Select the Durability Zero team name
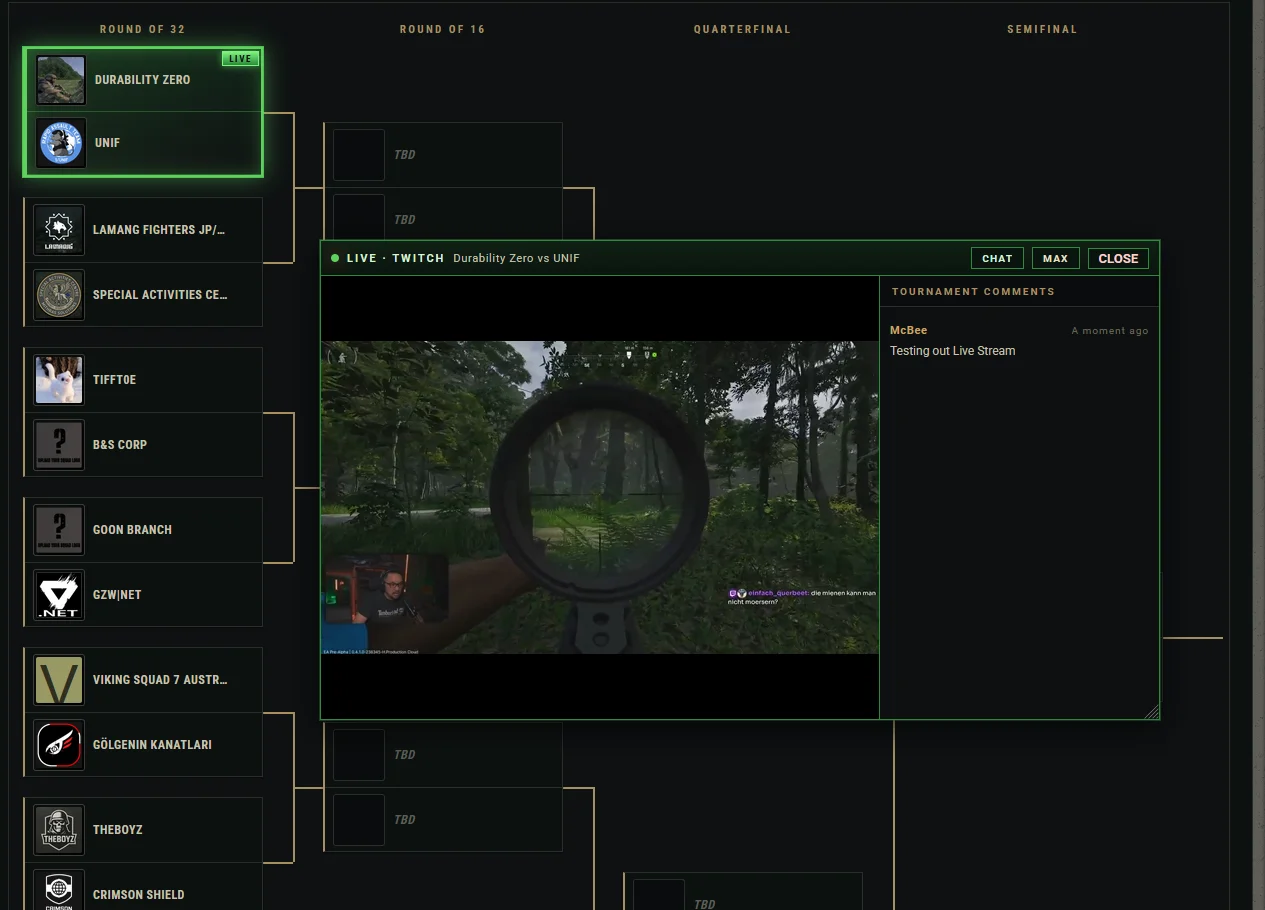This screenshot has width=1265, height=910. [x=142, y=80]
